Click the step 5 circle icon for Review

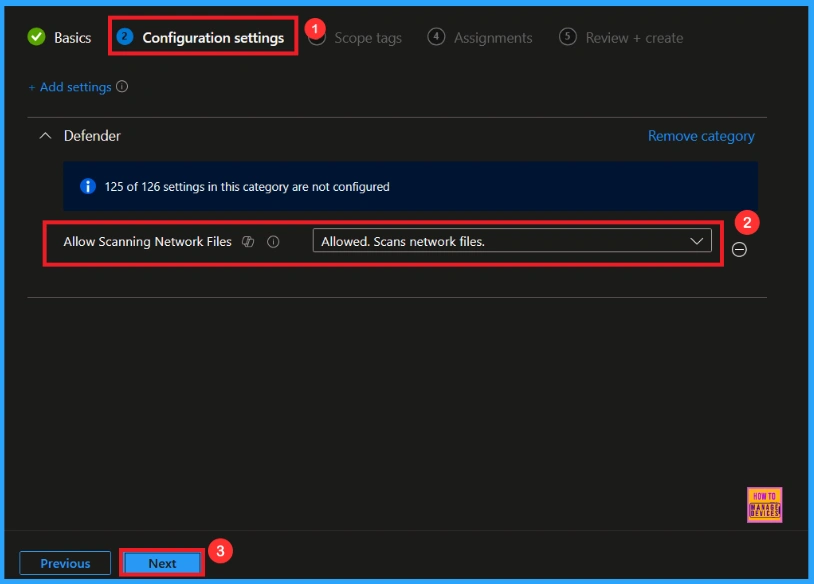click(568, 37)
